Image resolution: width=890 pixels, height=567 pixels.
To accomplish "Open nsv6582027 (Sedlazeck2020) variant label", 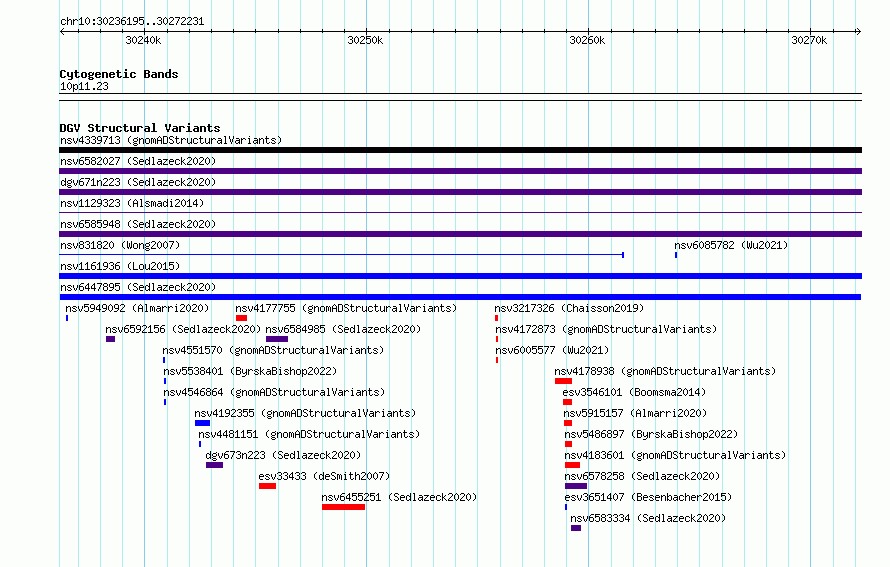I will (x=138, y=161).
